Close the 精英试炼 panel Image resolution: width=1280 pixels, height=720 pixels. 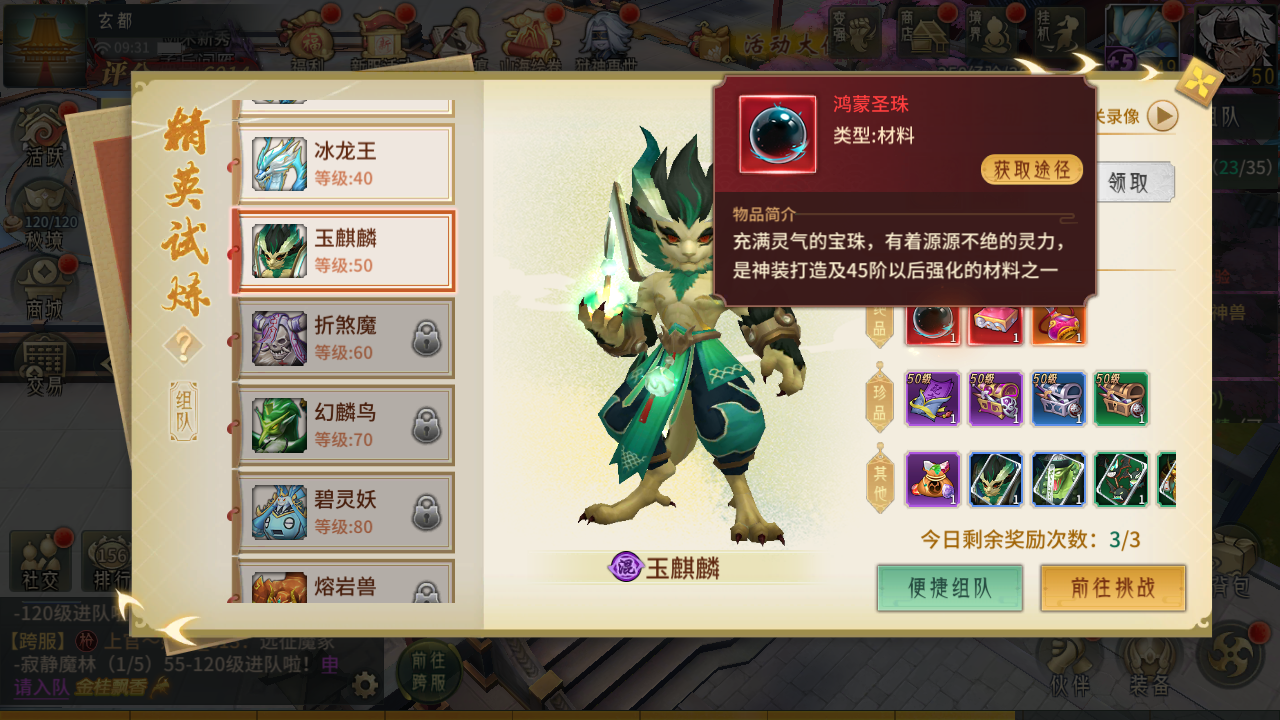coord(1198,83)
